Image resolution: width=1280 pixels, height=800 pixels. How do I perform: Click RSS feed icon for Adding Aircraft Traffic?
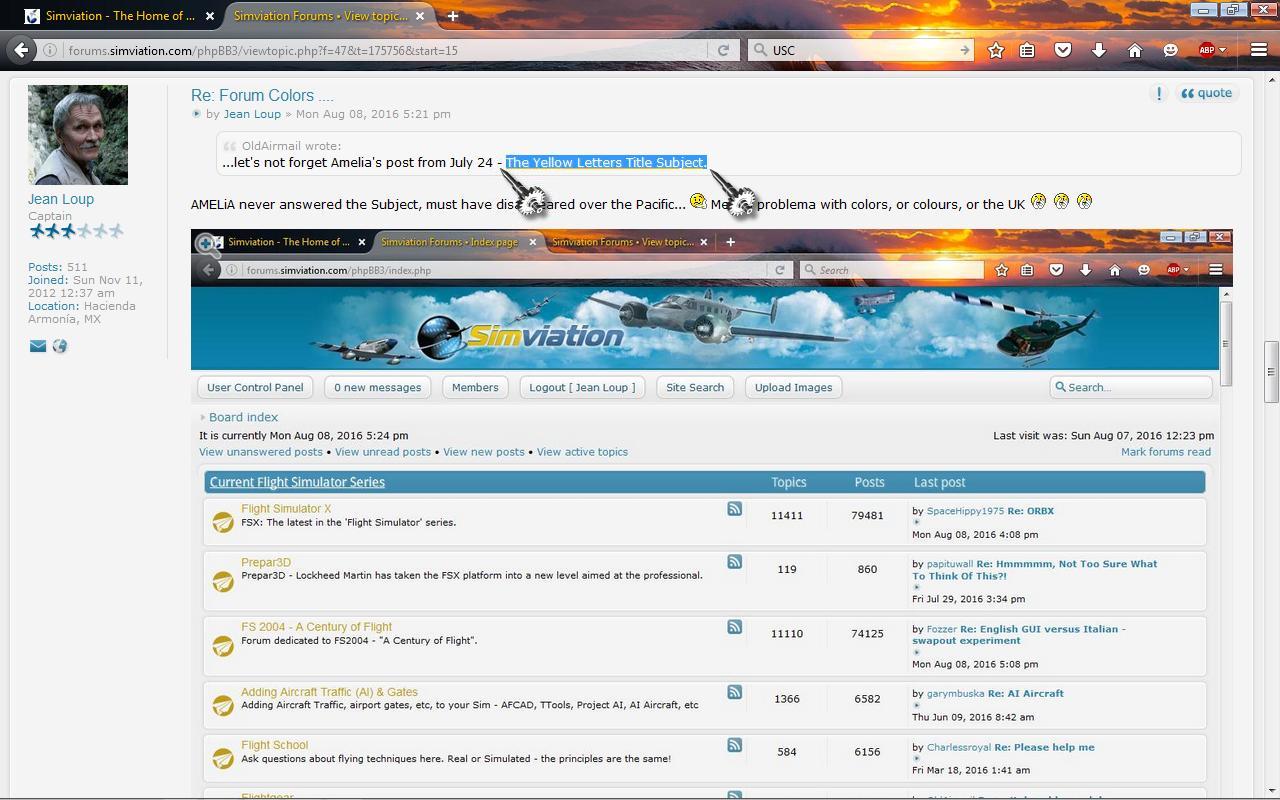735,692
